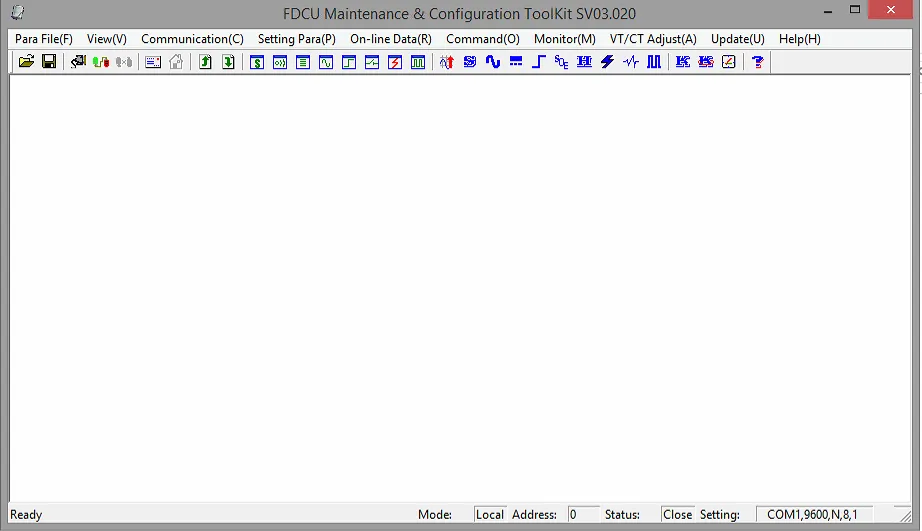Open the window icon marked with S

click(257, 62)
